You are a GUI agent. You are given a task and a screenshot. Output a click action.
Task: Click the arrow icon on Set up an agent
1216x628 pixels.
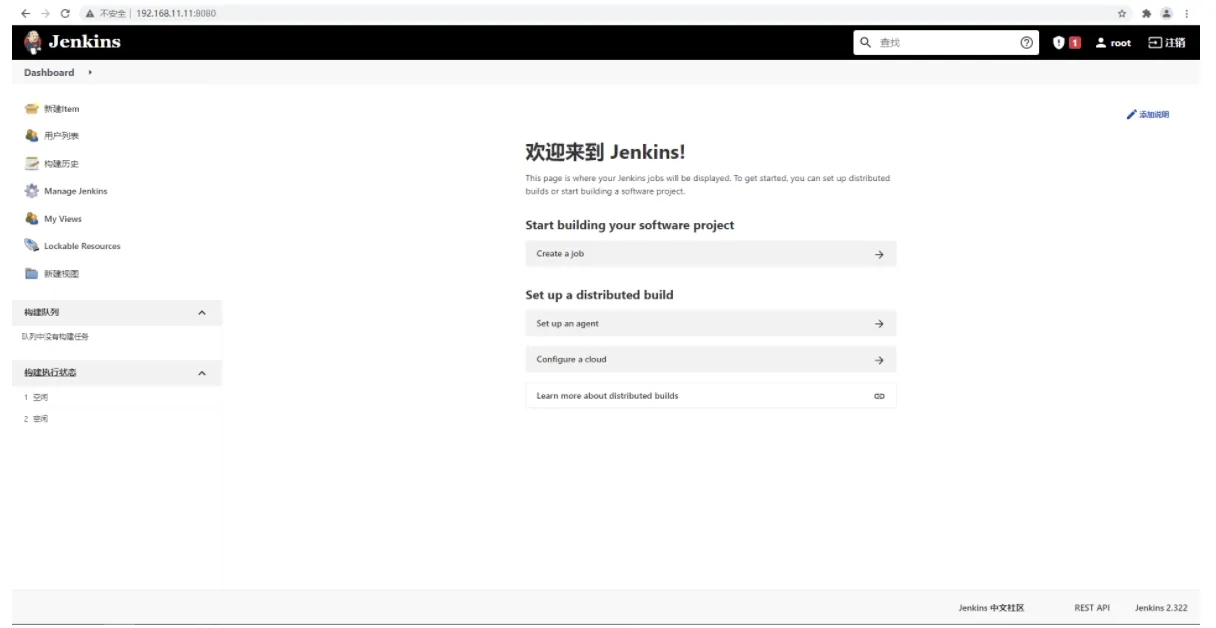[x=879, y=324]
